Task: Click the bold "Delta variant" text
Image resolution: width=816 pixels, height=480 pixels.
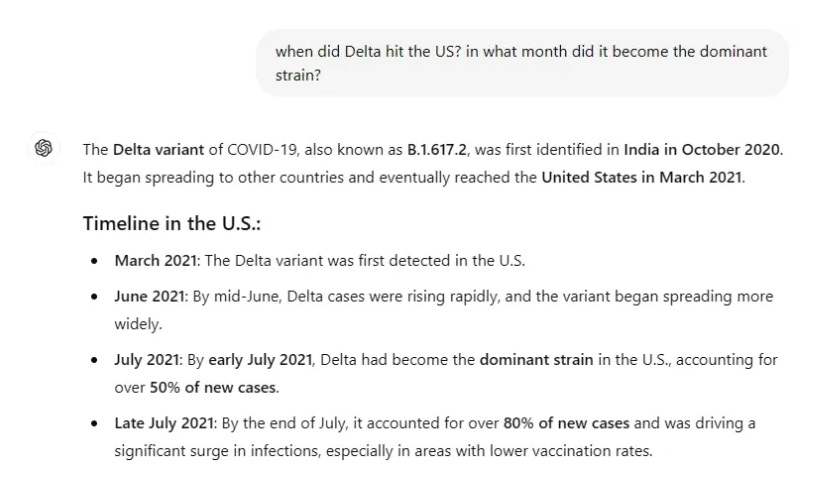Action: (x=159, y=150)
